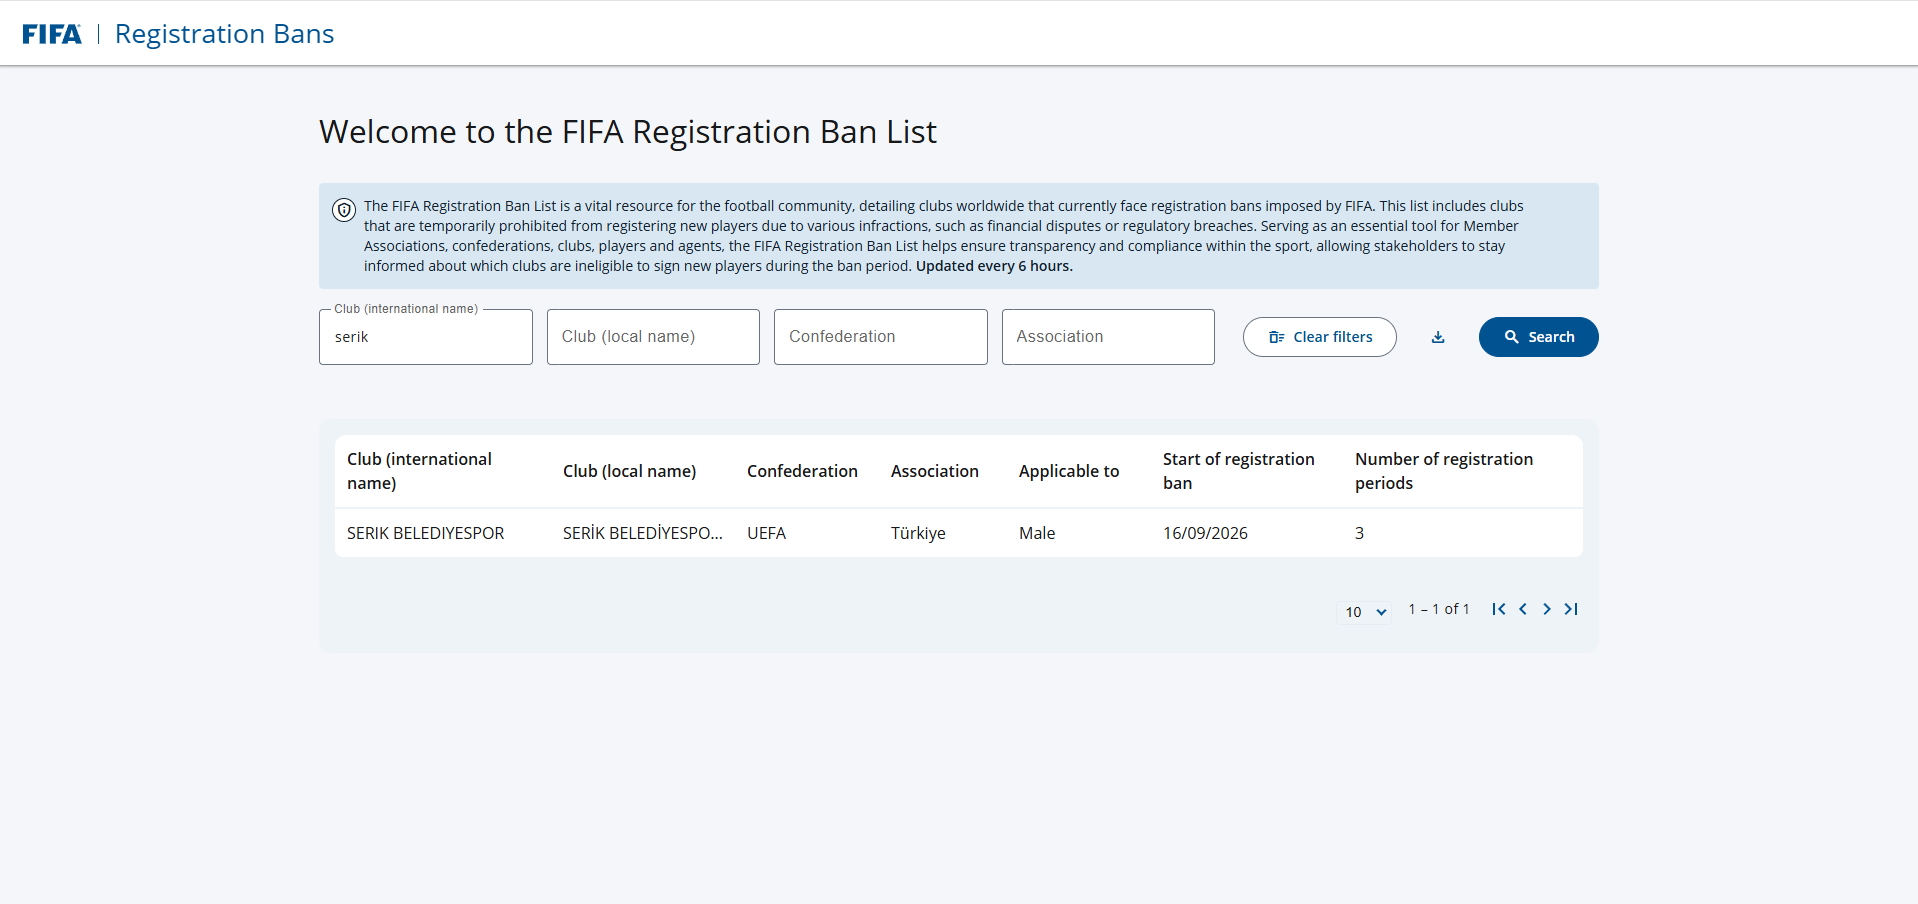Select the SERIK BELEDIYESPOR table row
The width and height of the screenshot is (1918, 904).
958,533
